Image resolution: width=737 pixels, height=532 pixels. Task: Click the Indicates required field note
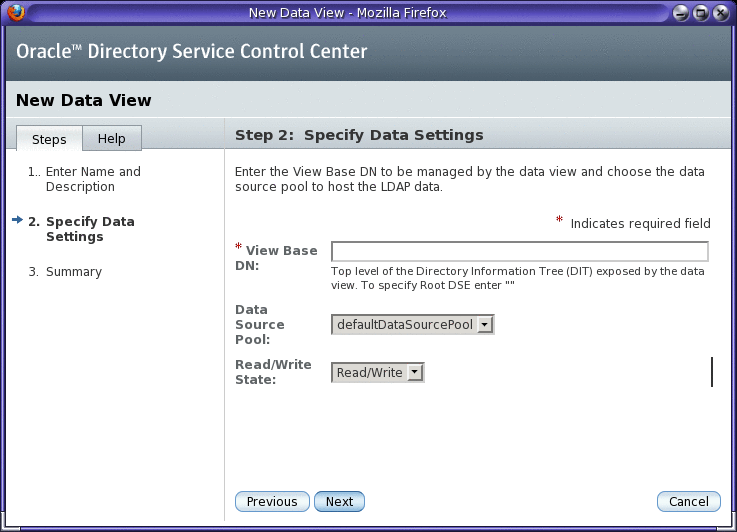click(633, 223)
